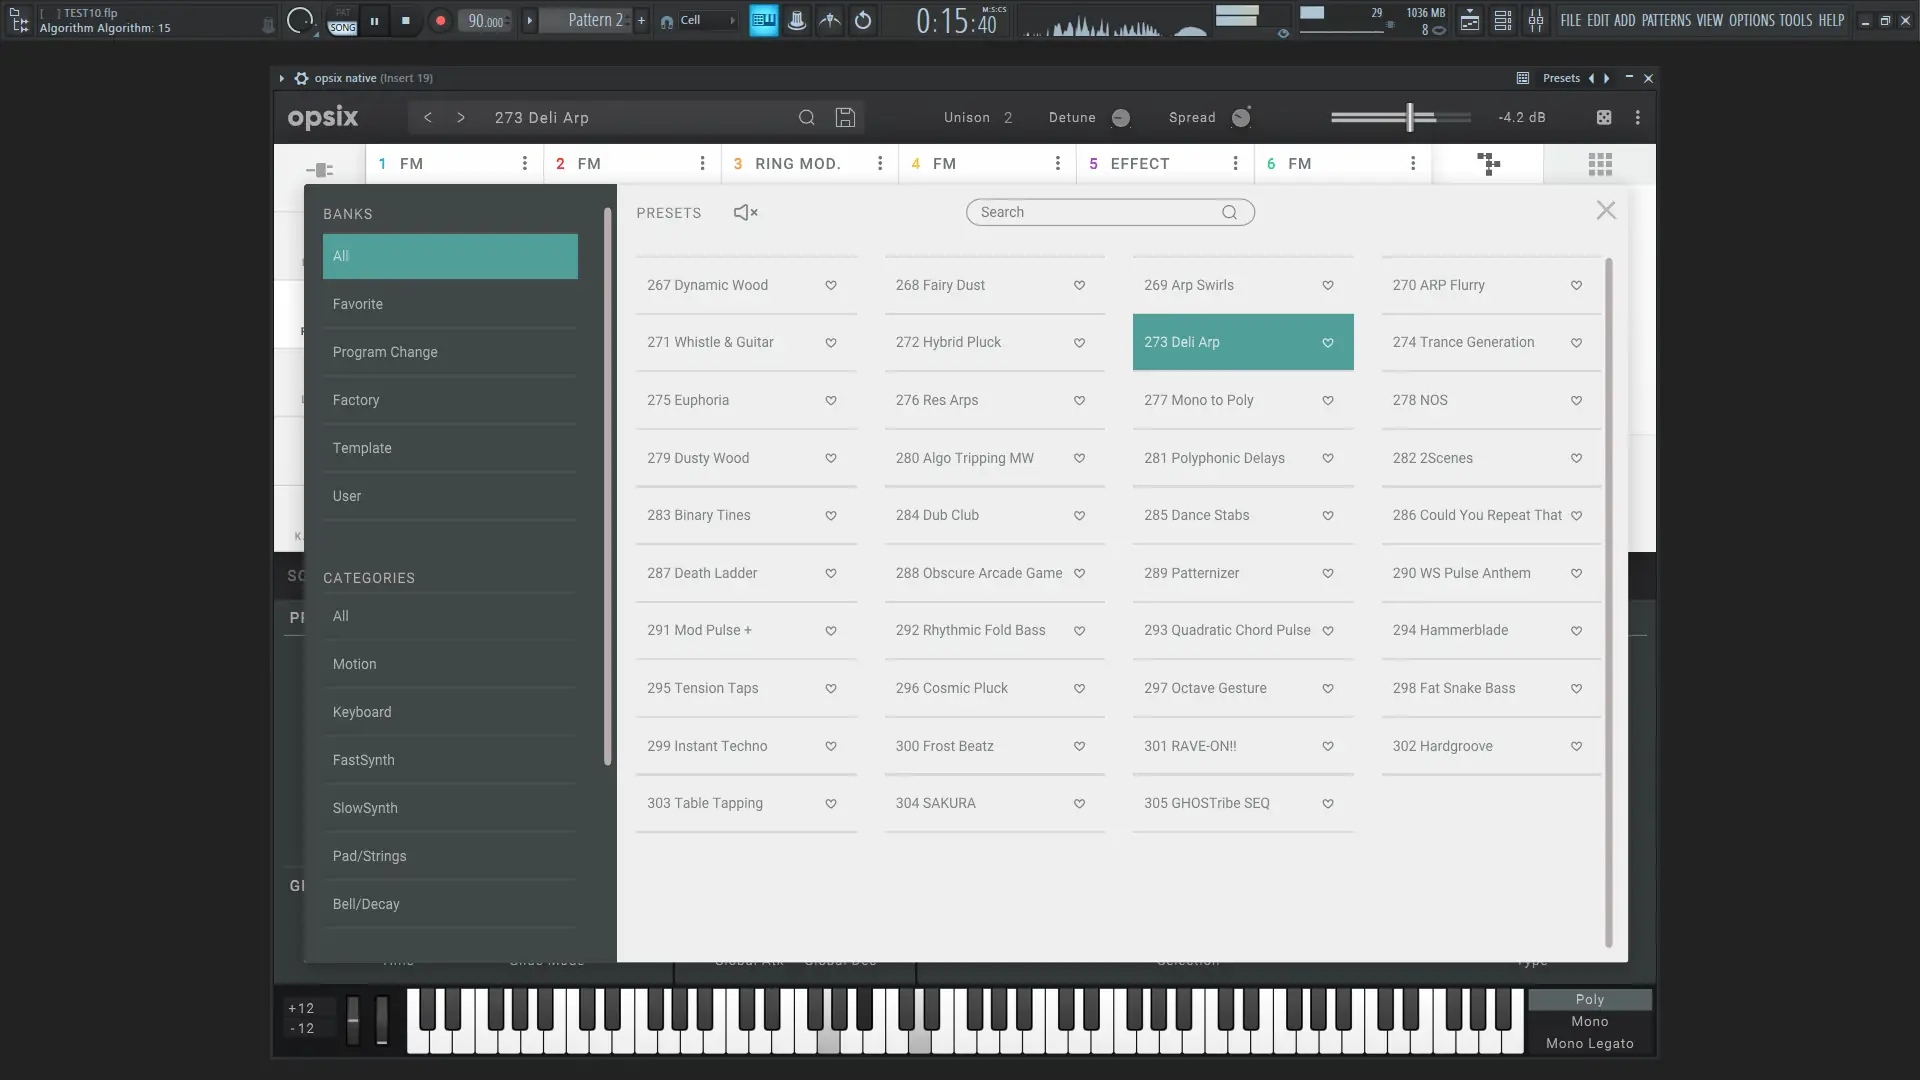Click the save preset floppy disk icon
Viewport: 1920px width, 1080px height.
click(x=845, y=118)
